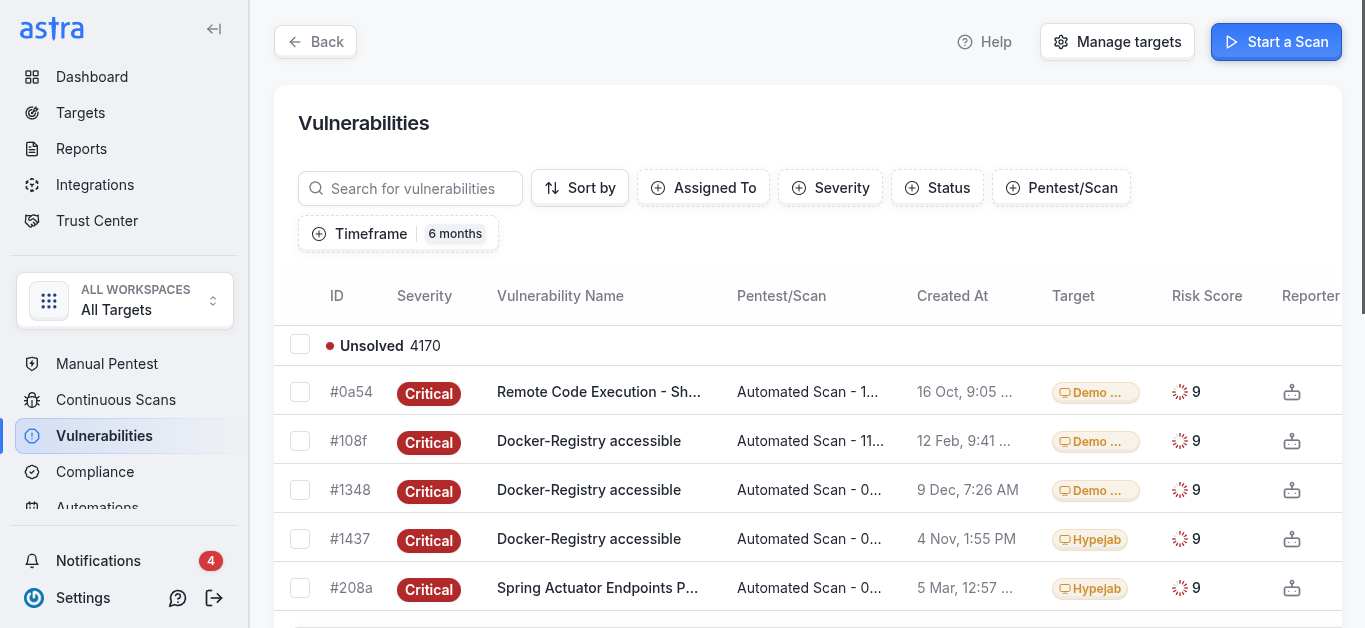Image resolution: width=1365 pixels, height=628 pixels.
Task: Add a Pentest/Scan filter
Action: pos(1061,188)
